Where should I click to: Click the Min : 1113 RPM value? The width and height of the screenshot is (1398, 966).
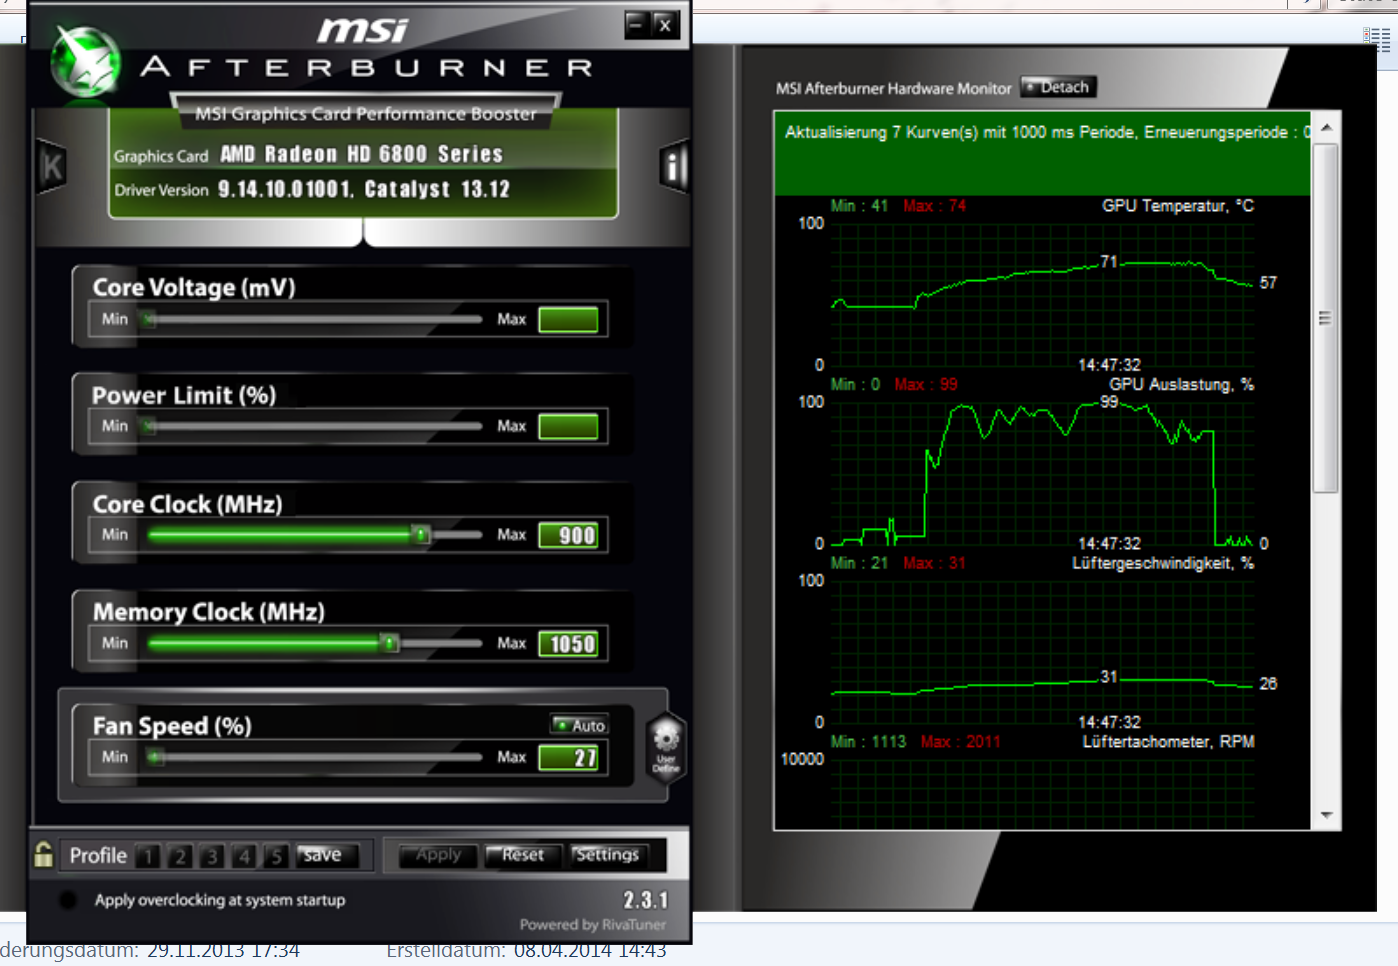(x=868, y=742)
